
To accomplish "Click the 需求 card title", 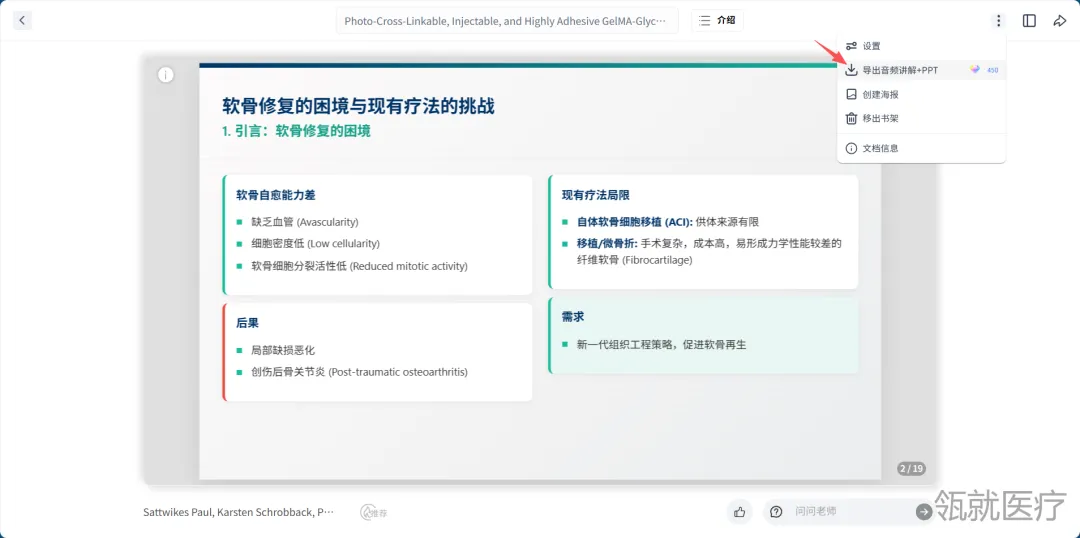I will [573, 317].
